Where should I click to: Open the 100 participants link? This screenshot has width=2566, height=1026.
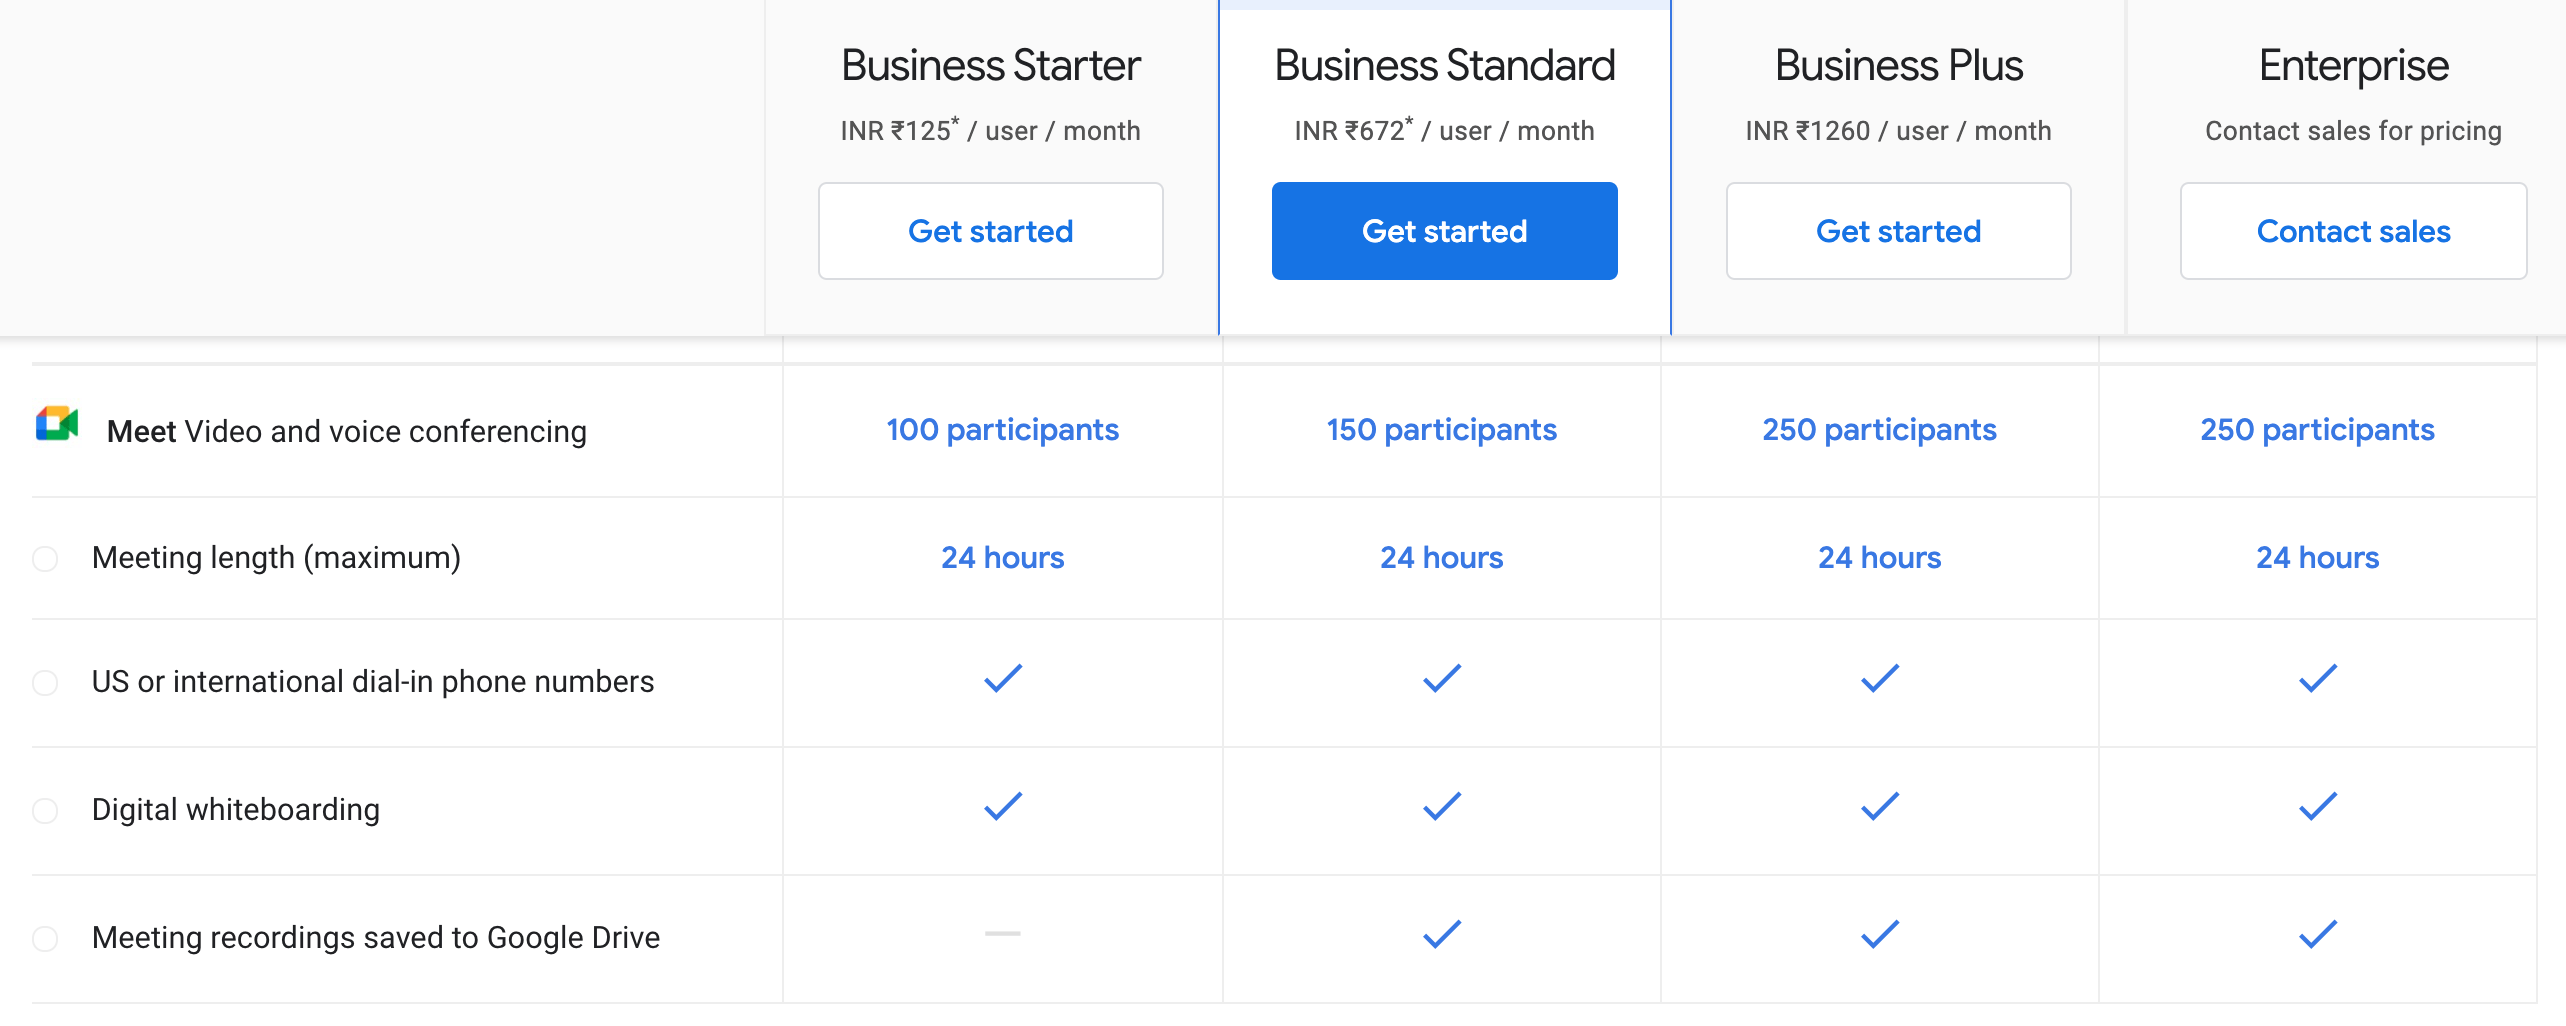pyautogui.click(x=1002, y=429)
